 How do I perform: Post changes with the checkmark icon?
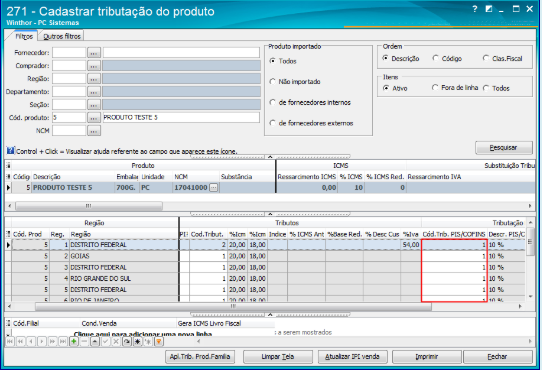tap(105, 342)
